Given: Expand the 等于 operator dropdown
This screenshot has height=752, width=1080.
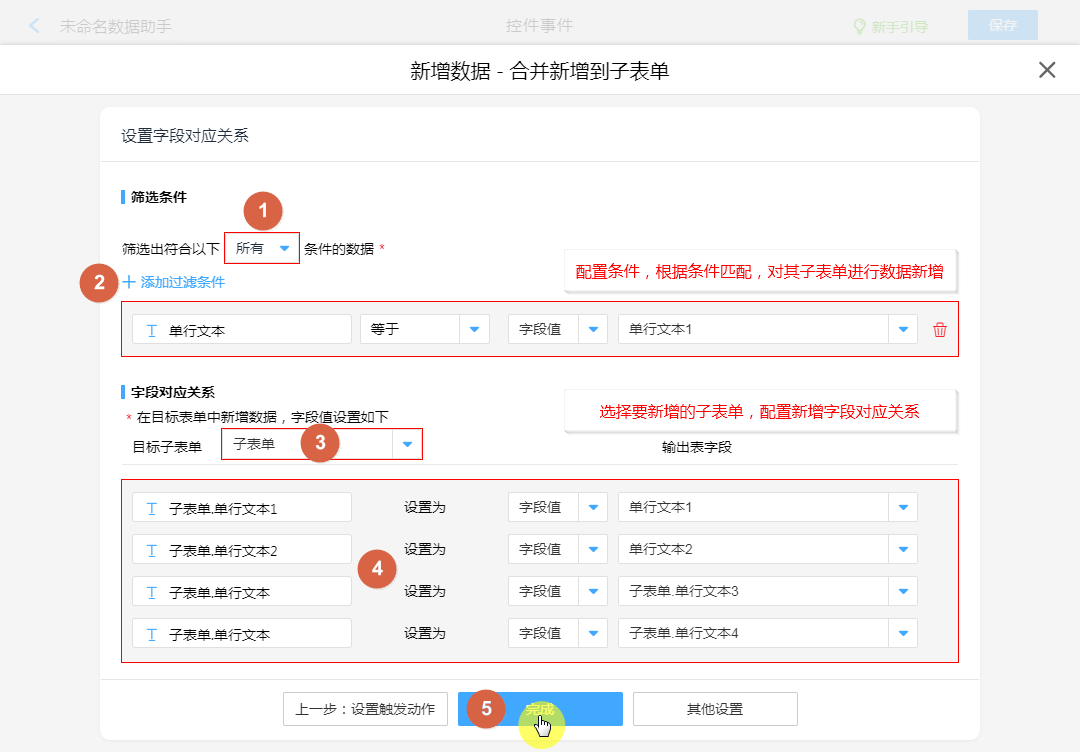Looking at the screenshot, I should (x=474, y=329).
